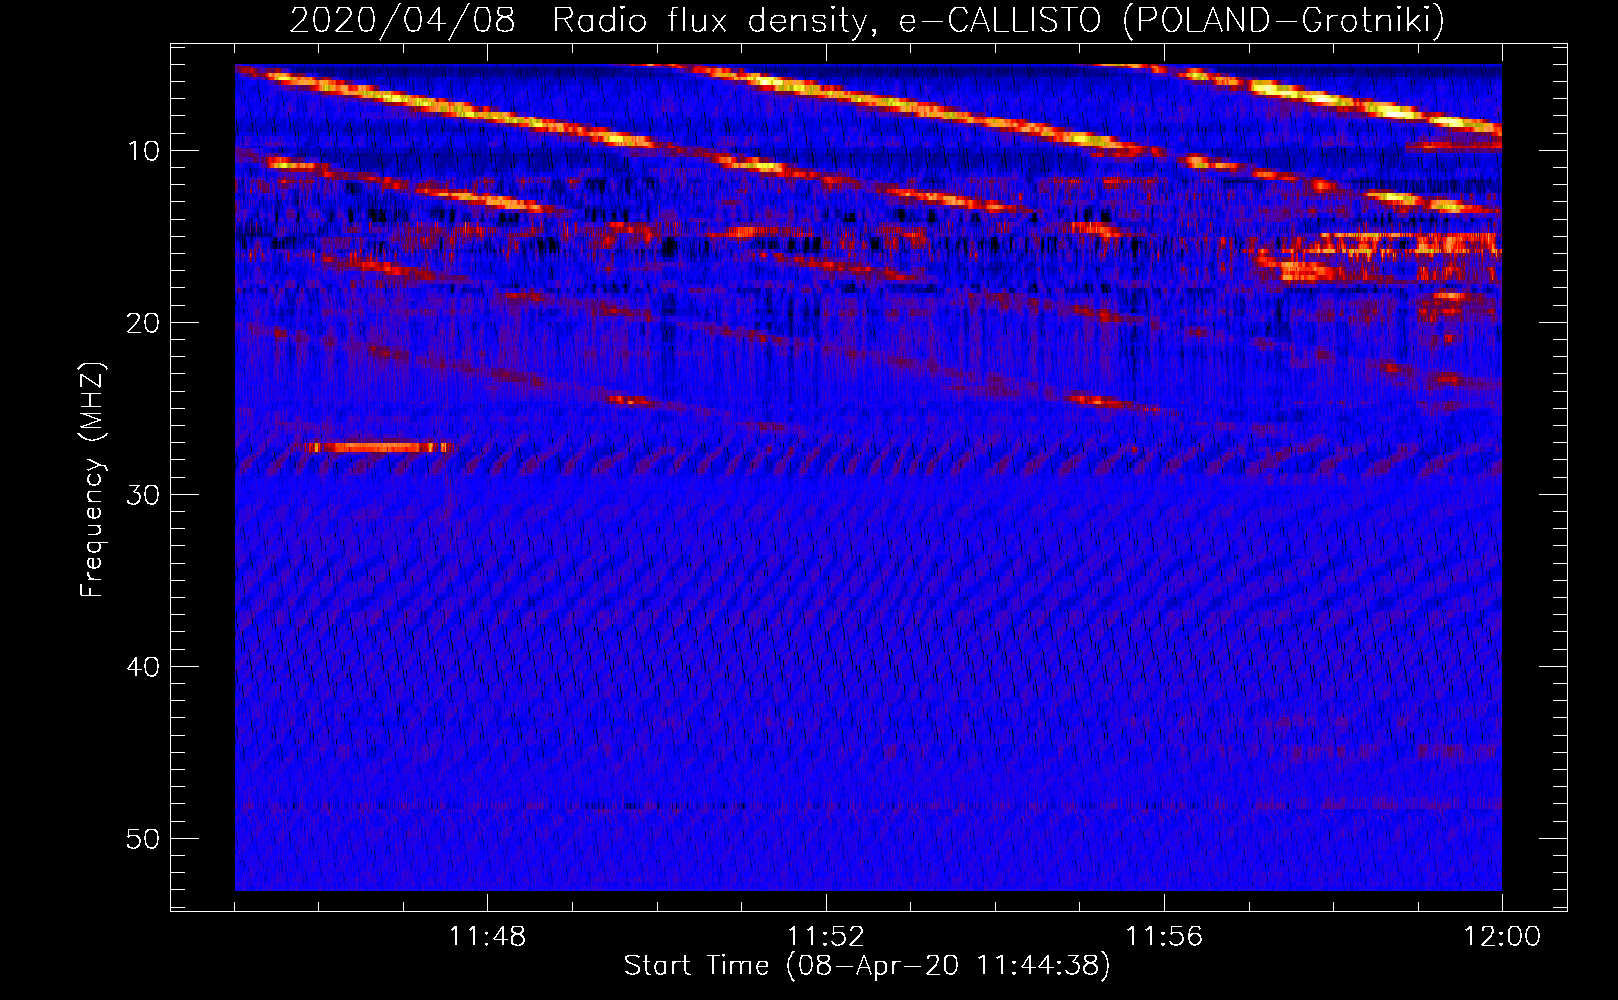Click the plot title 'Radio flux density, e-CALLISTO'
The height and width of the screenshot is (1000, 1618).
[x=826, y=20]
